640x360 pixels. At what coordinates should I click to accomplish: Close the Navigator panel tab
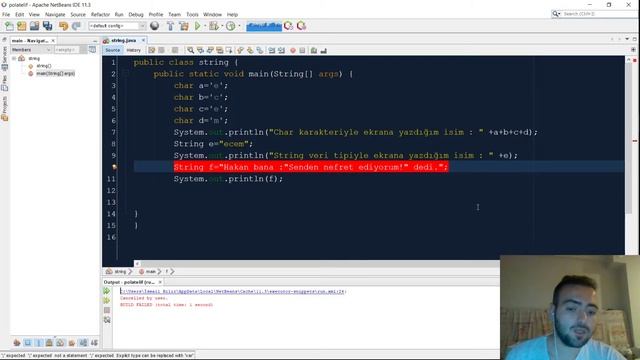coord(53,41)
